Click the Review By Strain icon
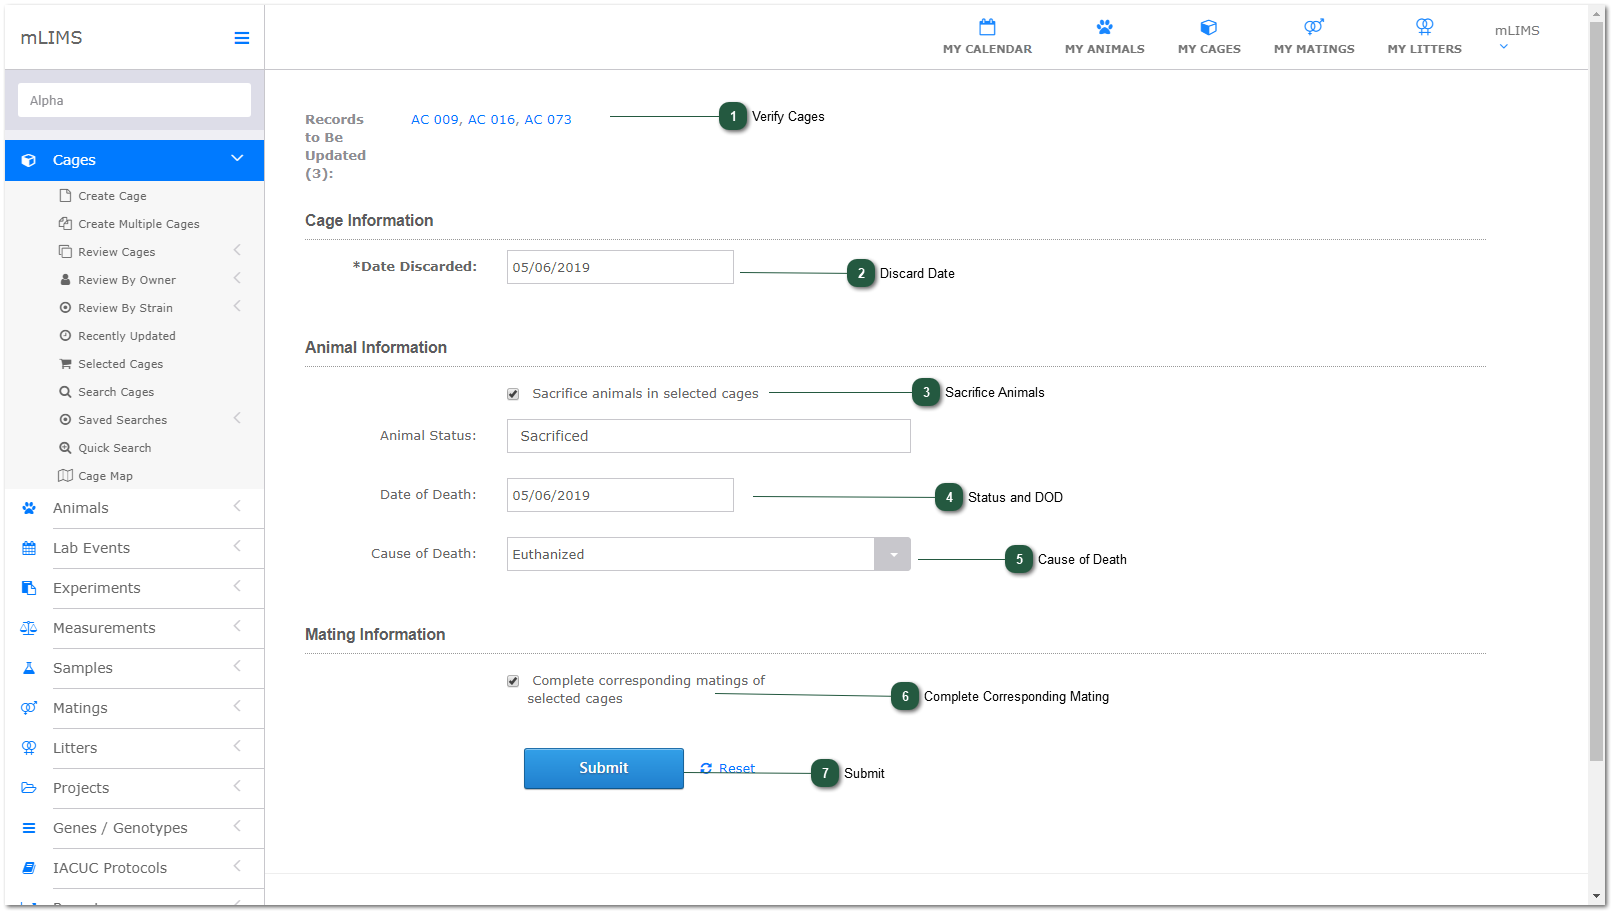Screen dimensions: 1614x914 tap(65, 308)
